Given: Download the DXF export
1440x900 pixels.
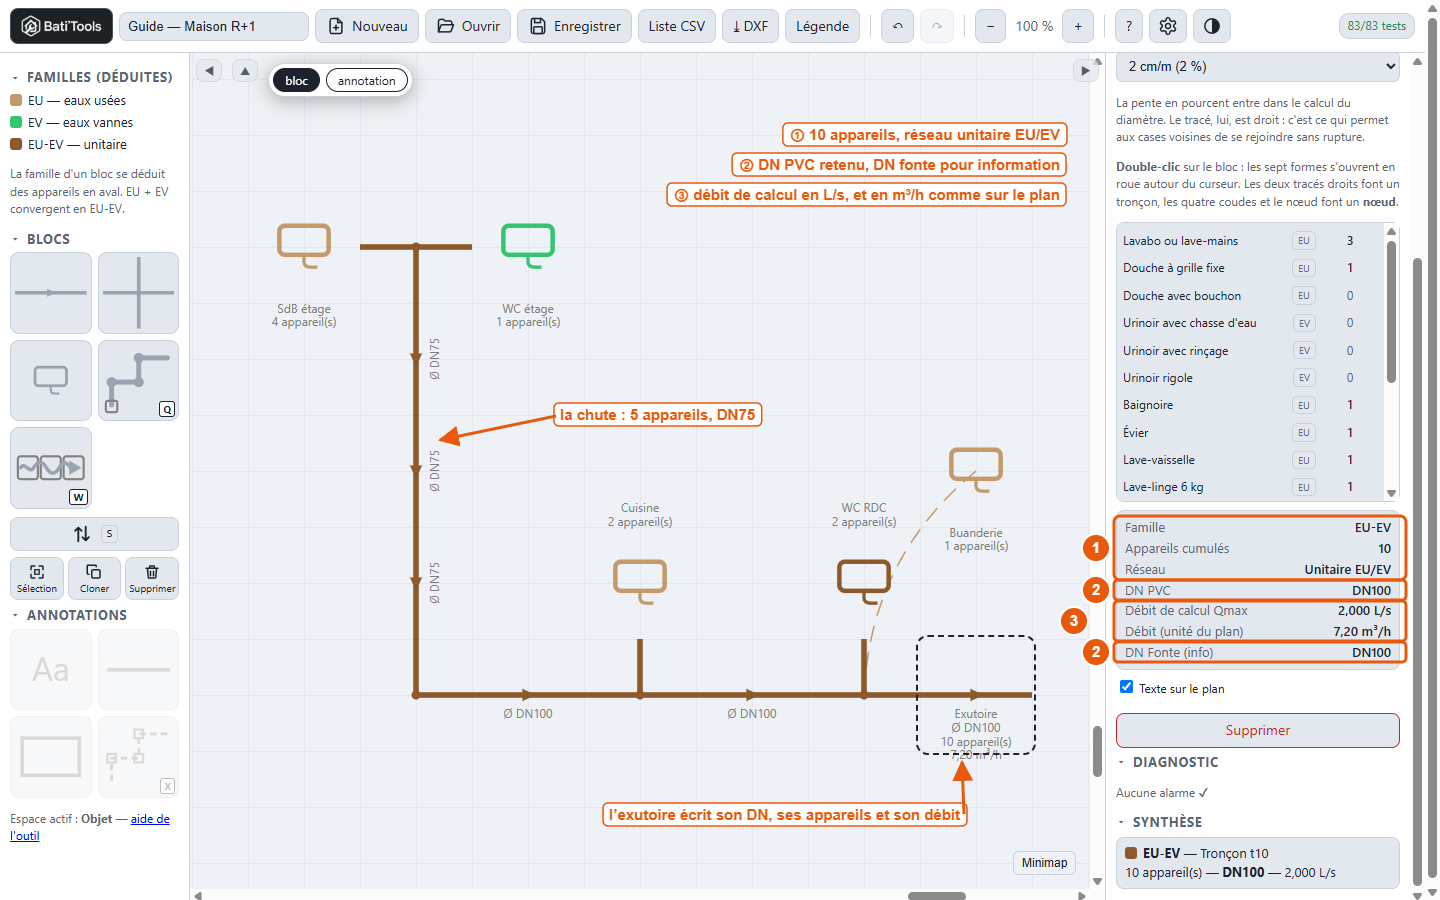Looking at the screenshot, I should (x=751, y=26).
